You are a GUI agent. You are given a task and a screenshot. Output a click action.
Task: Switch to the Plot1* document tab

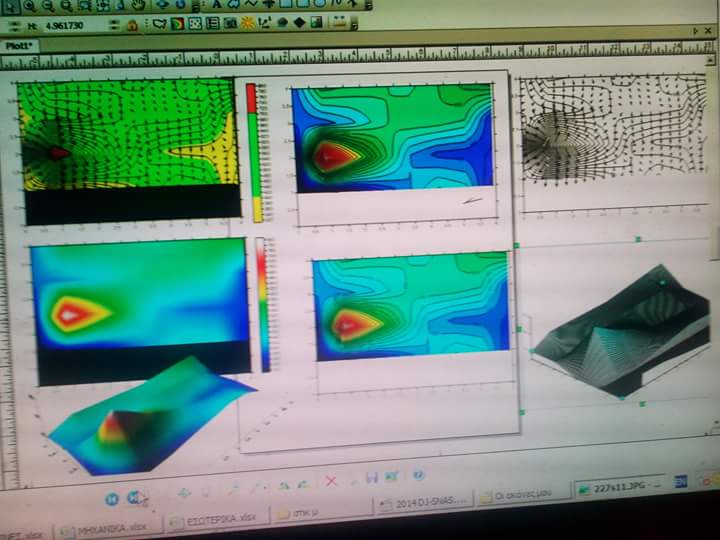pos(20,46)
